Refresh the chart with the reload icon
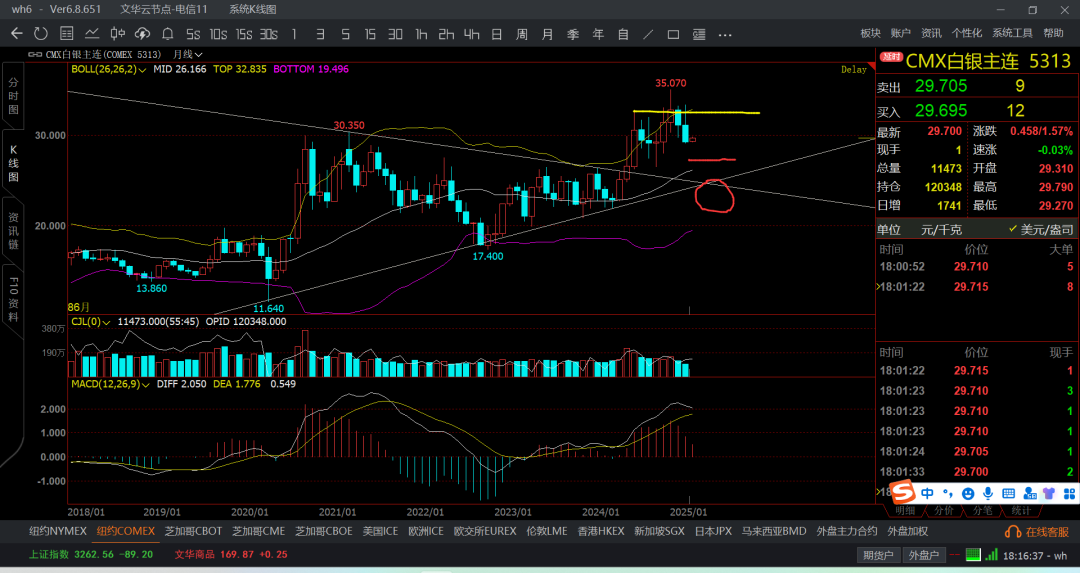The height and width of the screenshot is (573, 1080). (41, 34)
